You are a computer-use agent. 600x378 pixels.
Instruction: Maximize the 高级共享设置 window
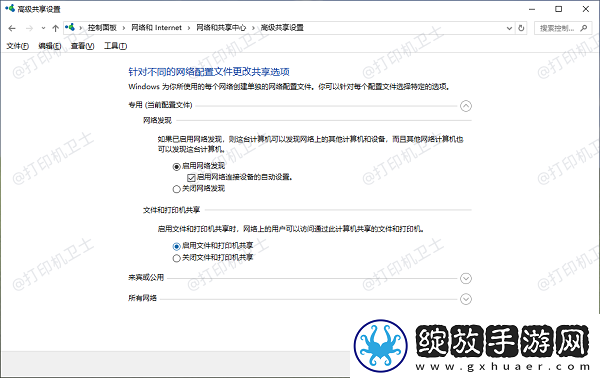tap(559, 9)
